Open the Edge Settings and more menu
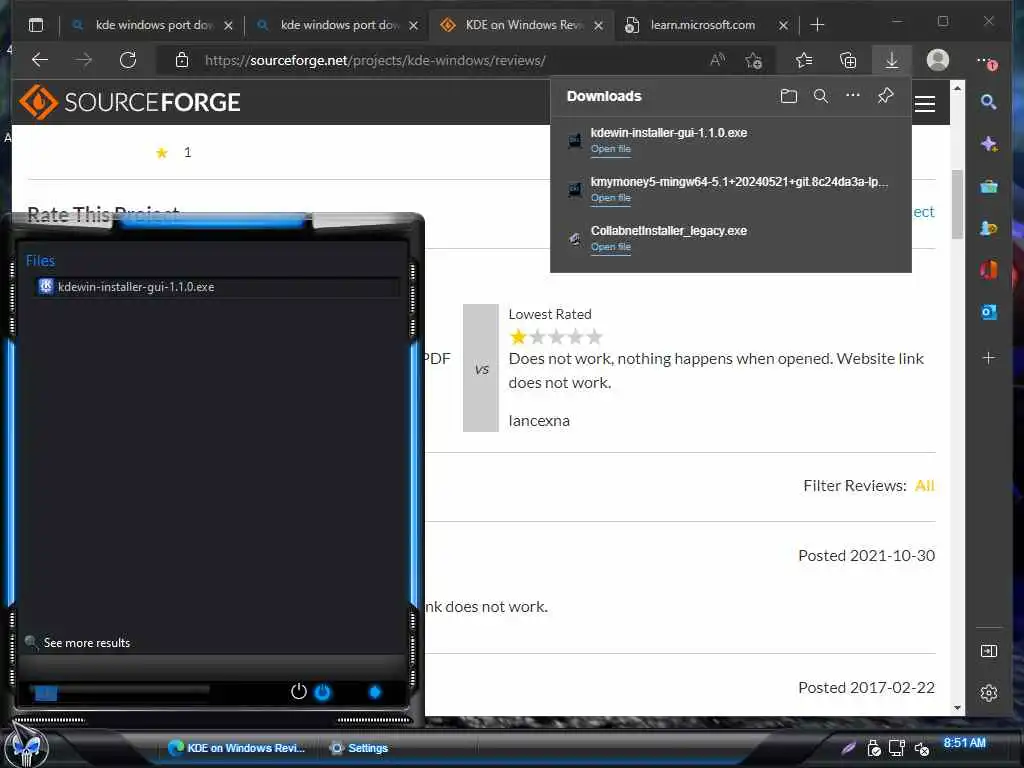This screenshot has width=1024, height=768. [x=985, y=61]
